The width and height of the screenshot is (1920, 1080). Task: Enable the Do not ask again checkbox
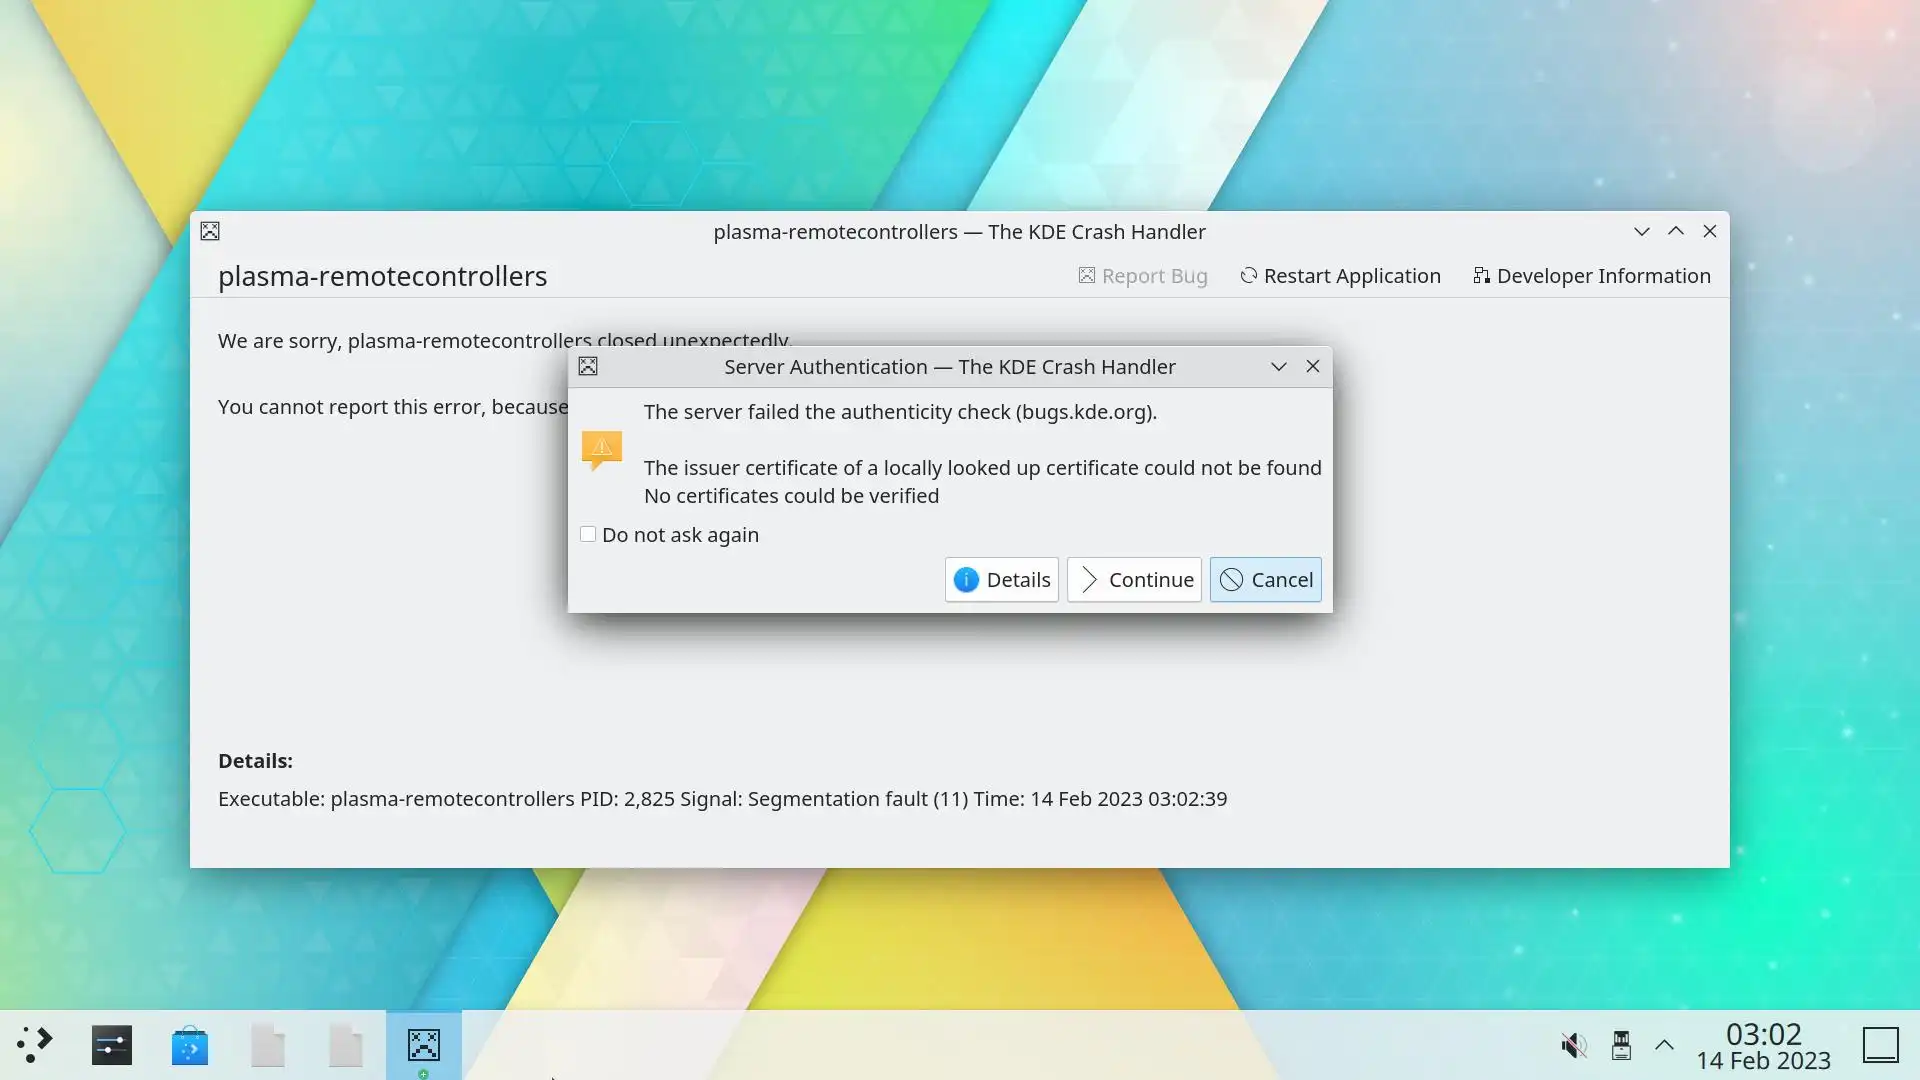tap(588, 535)
